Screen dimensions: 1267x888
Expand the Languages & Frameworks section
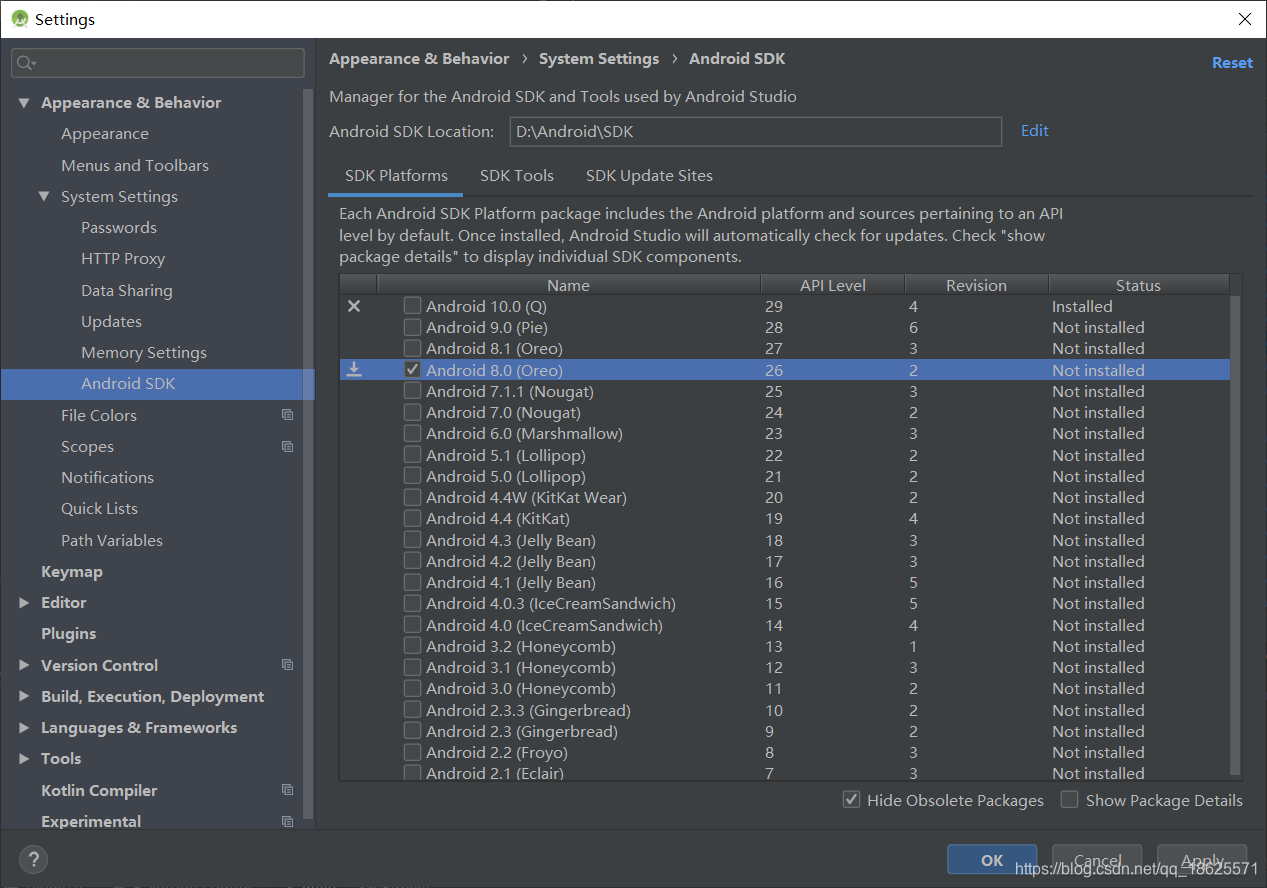[24, 727]
